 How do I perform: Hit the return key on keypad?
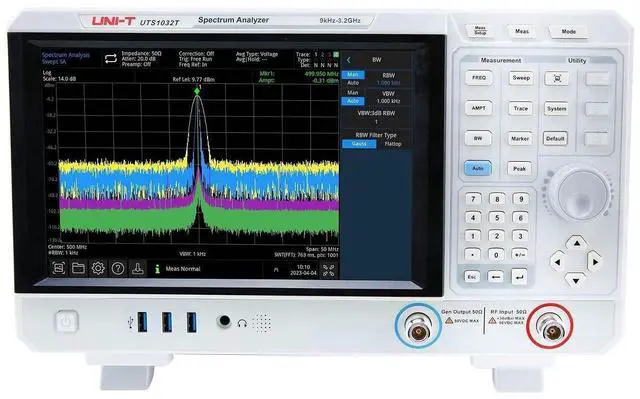click(x=519, y=277)
